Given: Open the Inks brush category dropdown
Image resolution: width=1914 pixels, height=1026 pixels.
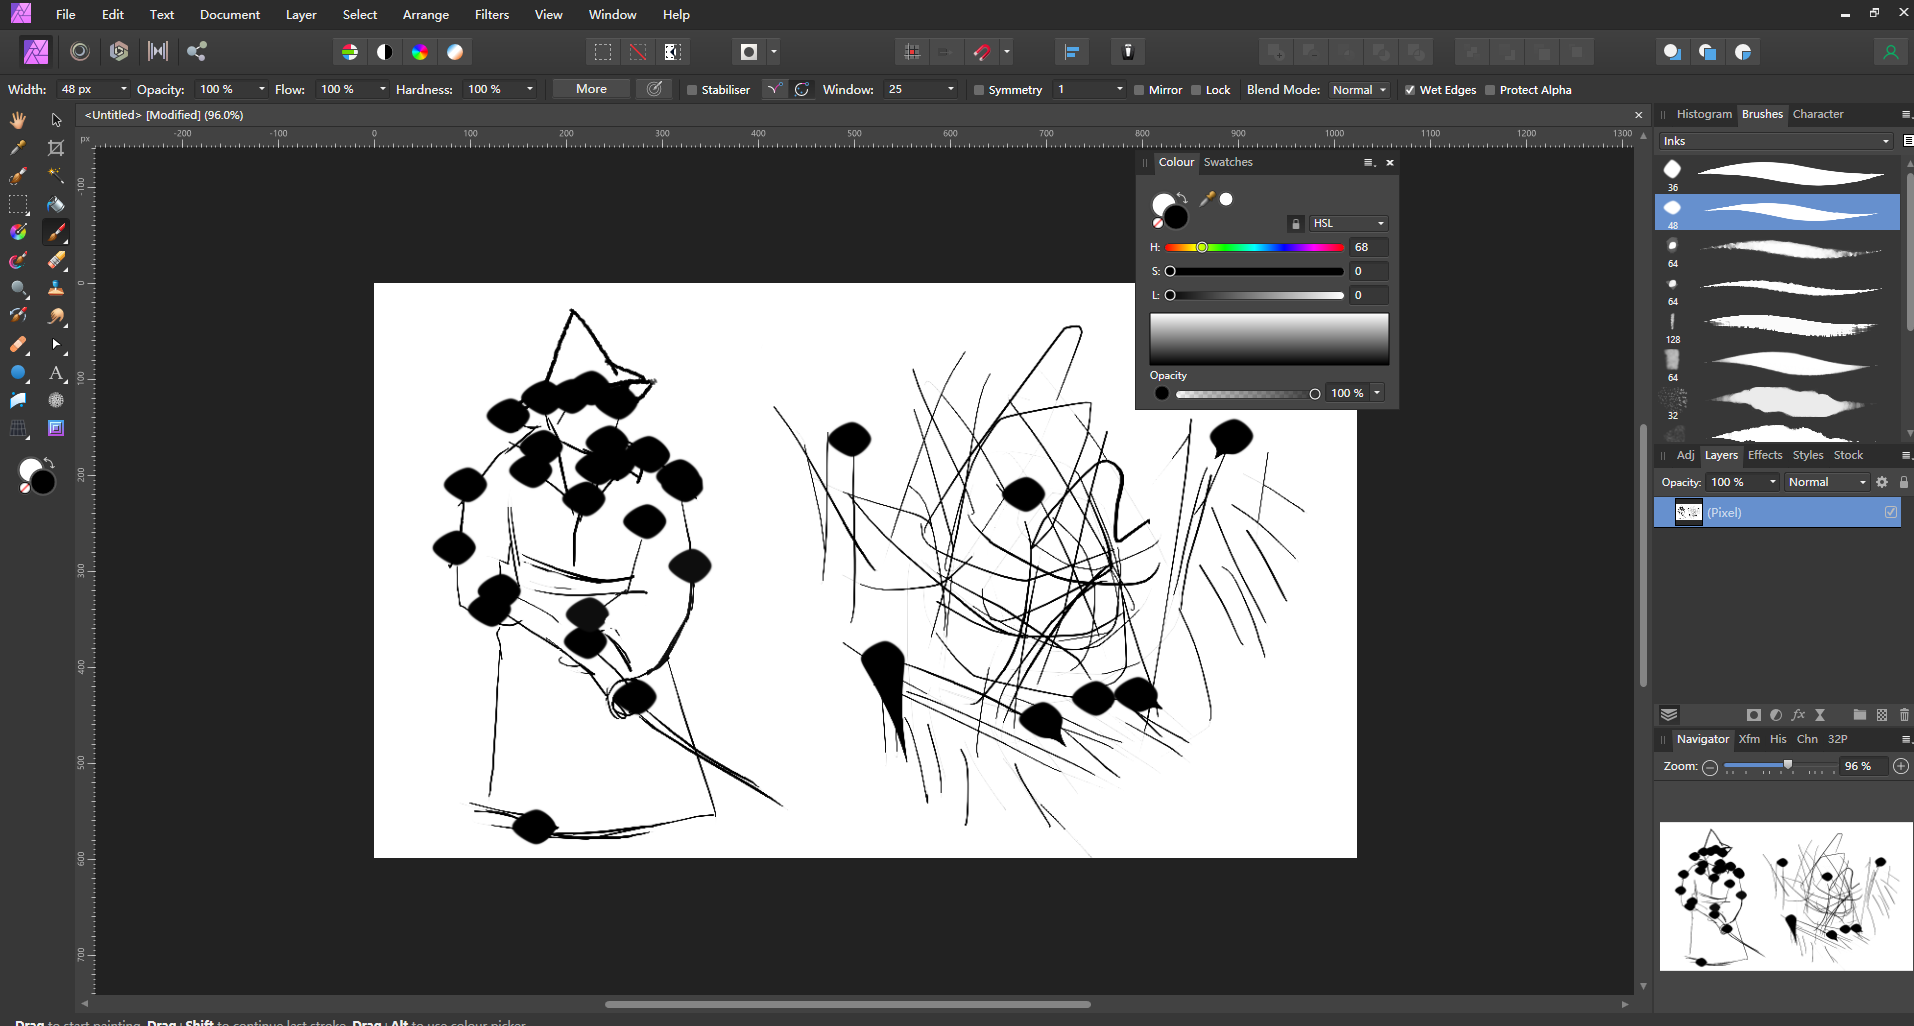Looking at the screenshot, I should click(1776, 141).
